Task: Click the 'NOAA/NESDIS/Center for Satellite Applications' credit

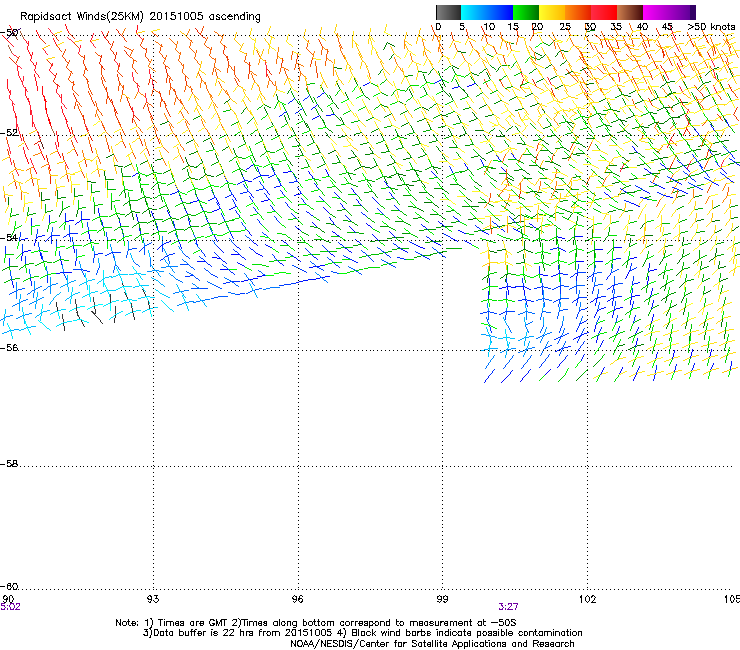Action: (x=400, y=644)
